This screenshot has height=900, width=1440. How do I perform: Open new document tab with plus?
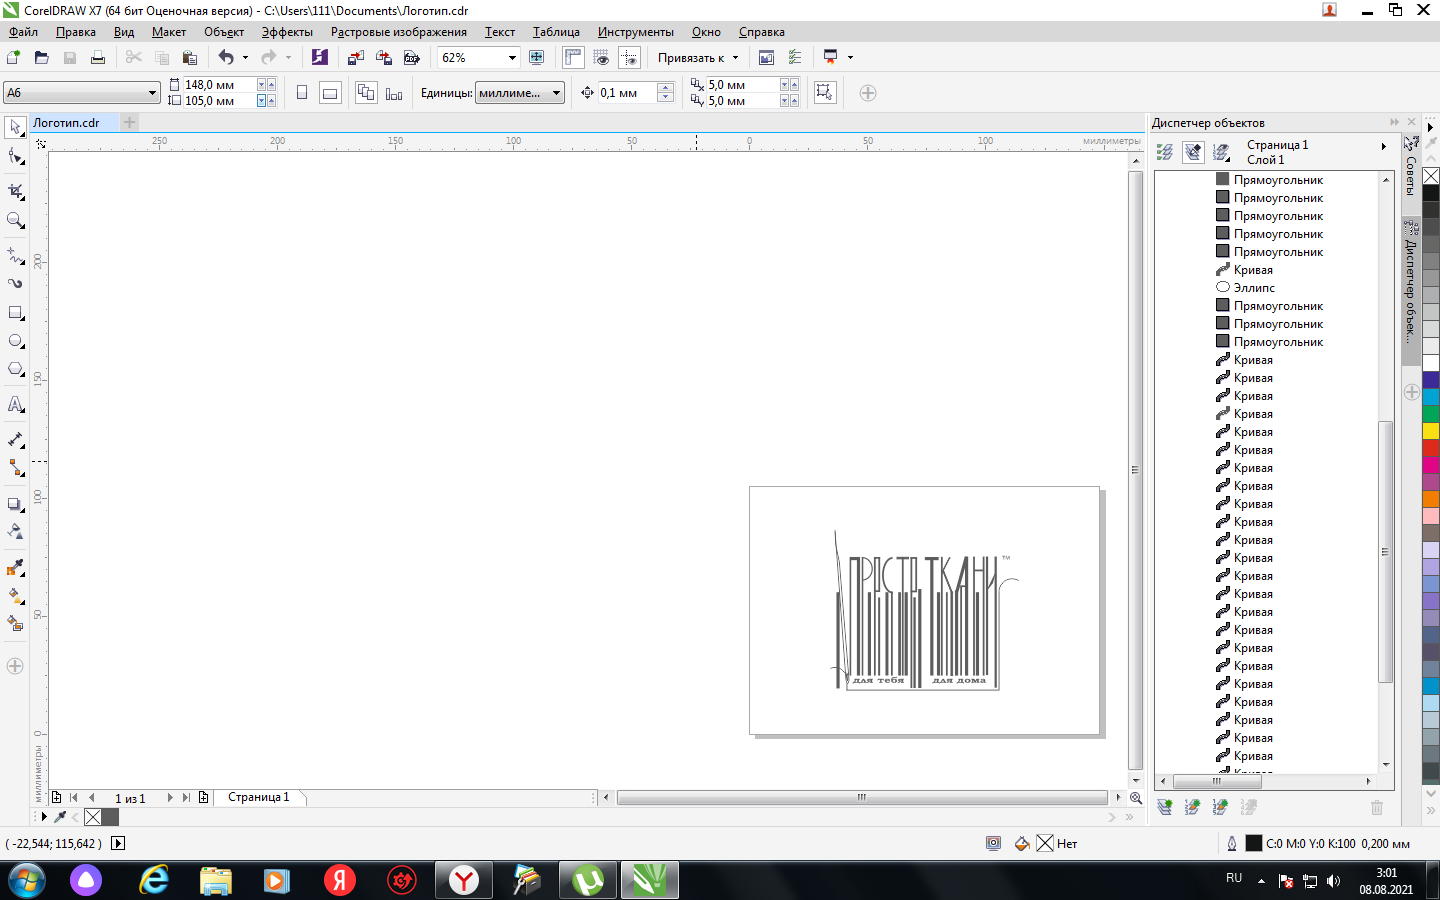click(x=129, y=123)
